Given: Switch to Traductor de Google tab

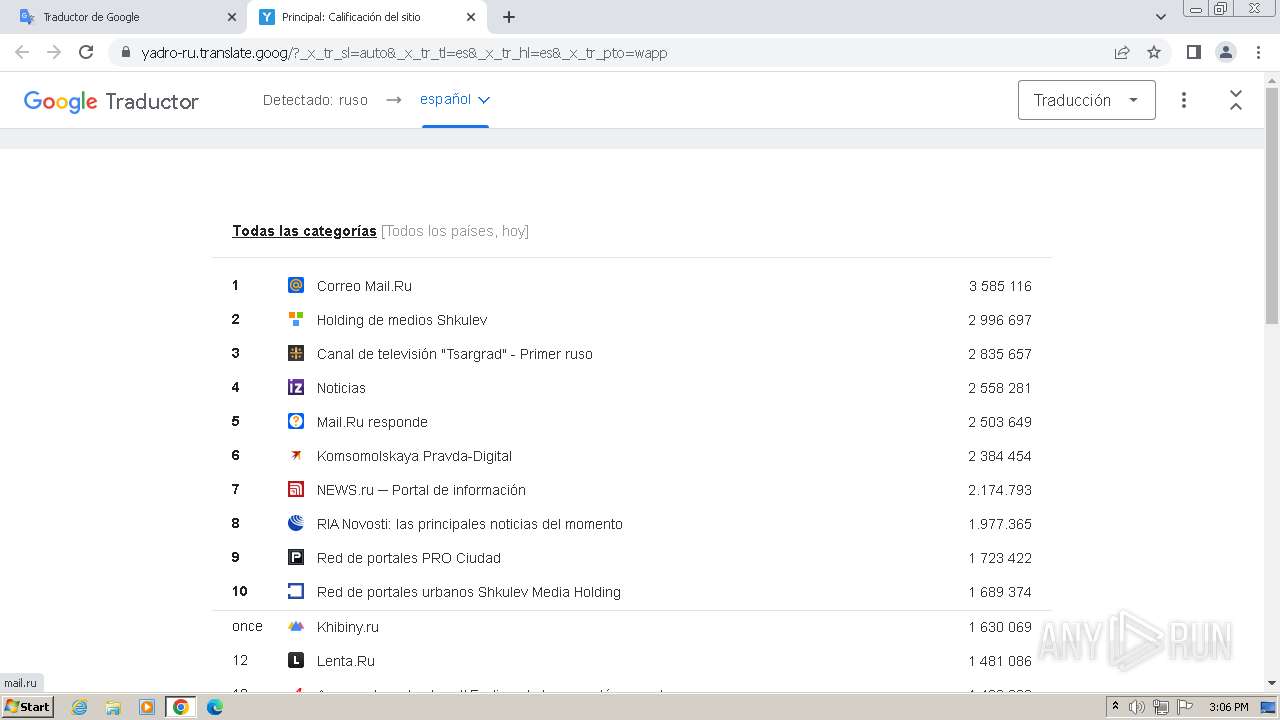Looking at the screenshot, I should pos(125,17).
